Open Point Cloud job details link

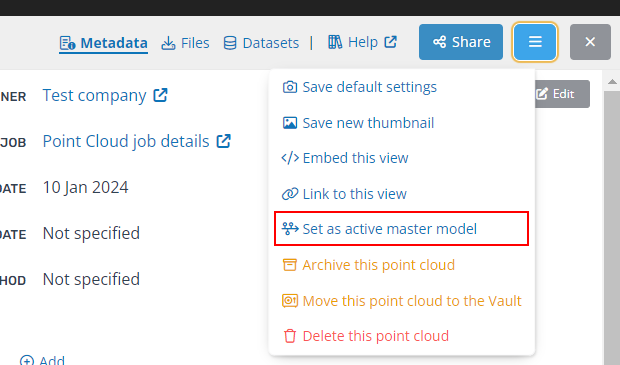[137, 141]
